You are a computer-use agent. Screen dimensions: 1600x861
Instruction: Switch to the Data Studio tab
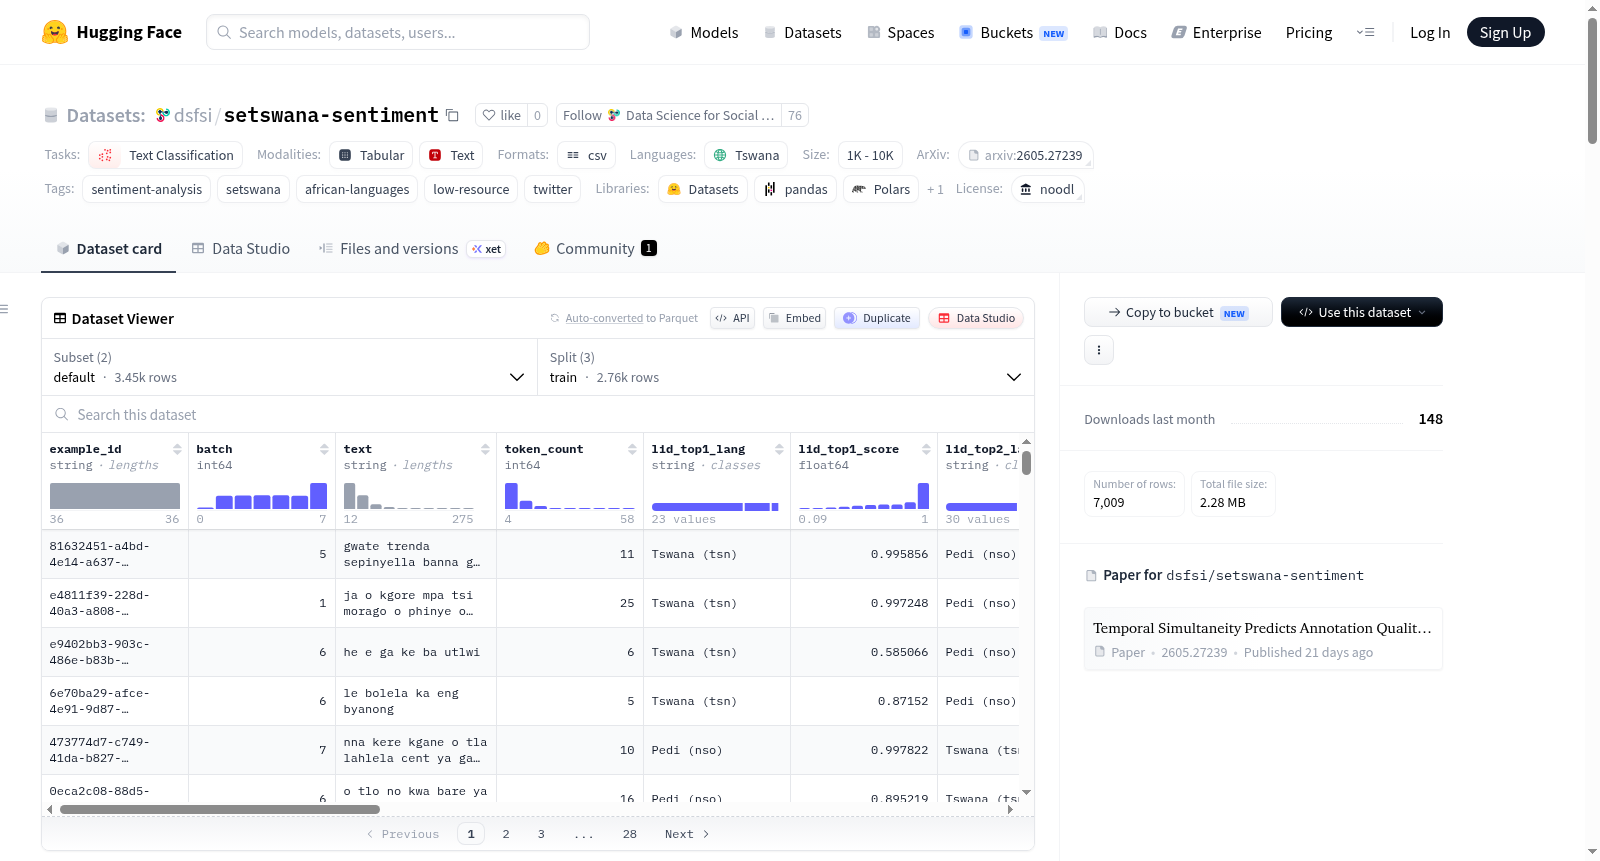tap(241, 248)
